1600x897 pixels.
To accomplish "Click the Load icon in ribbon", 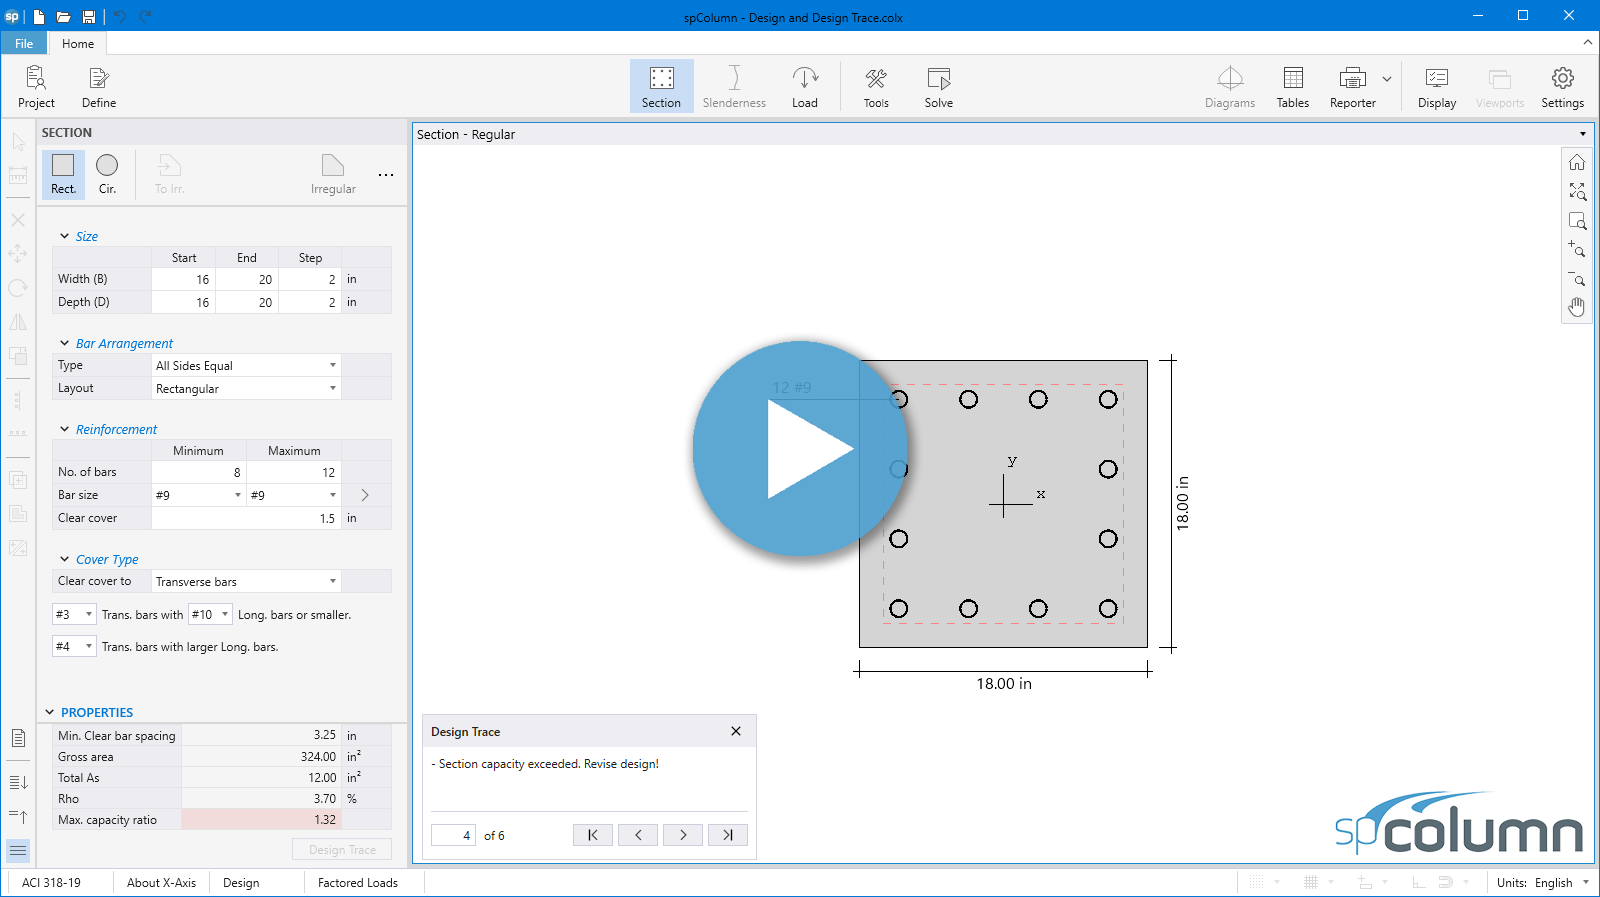I will 804,87.
